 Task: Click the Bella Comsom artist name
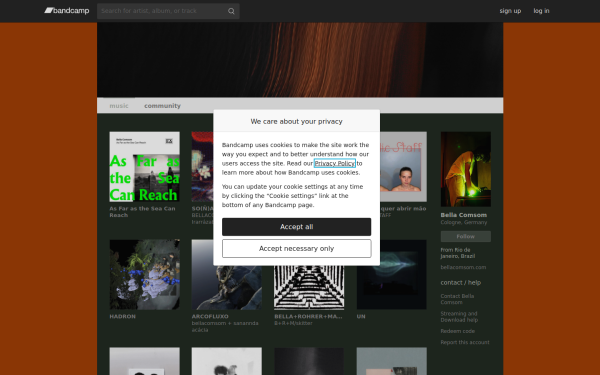[464, 215]
